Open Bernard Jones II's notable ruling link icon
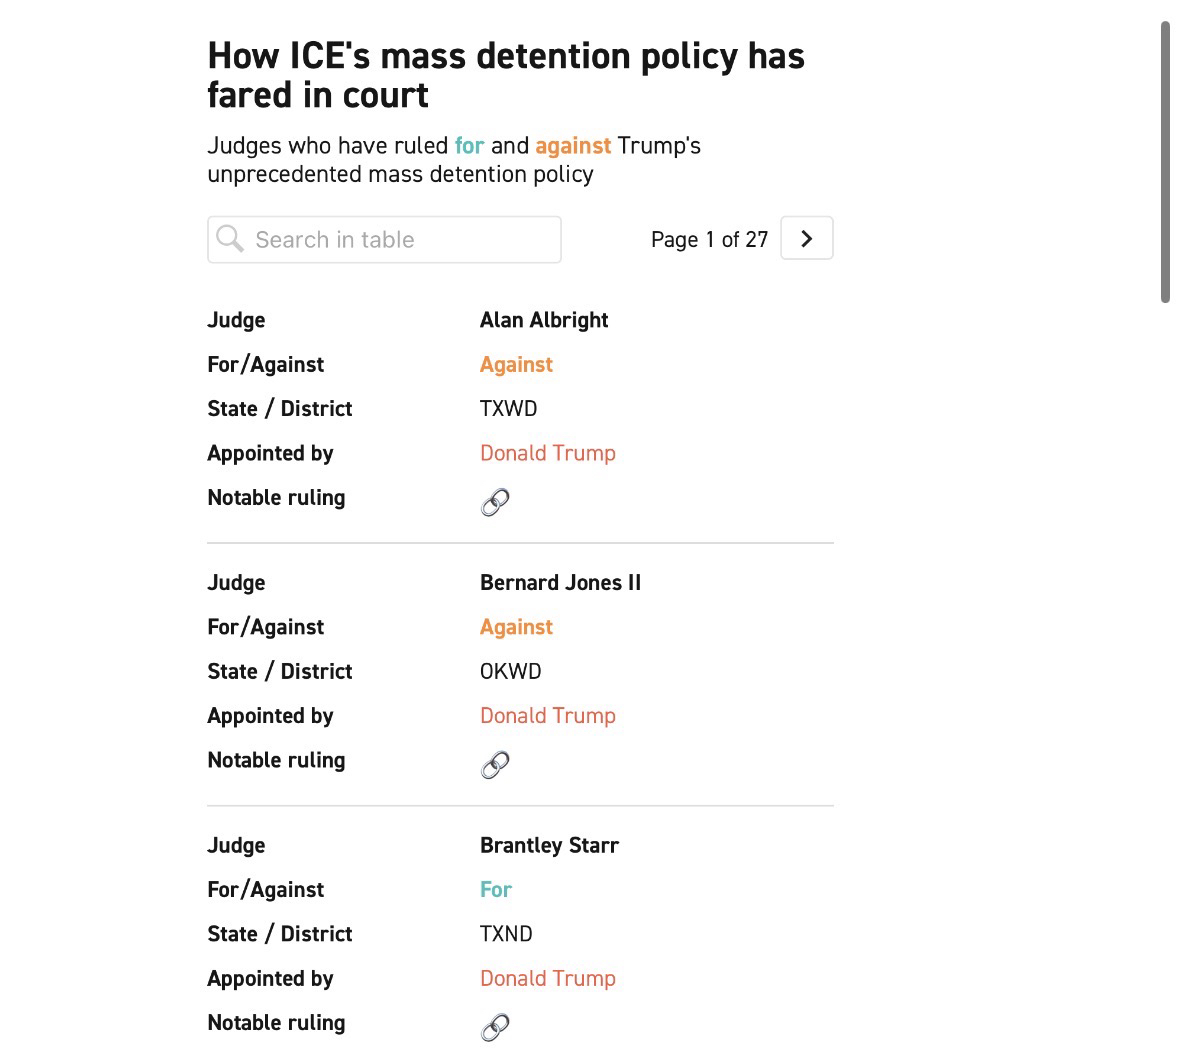Viewport: 1179px width, 1060px height. [495, 765]
